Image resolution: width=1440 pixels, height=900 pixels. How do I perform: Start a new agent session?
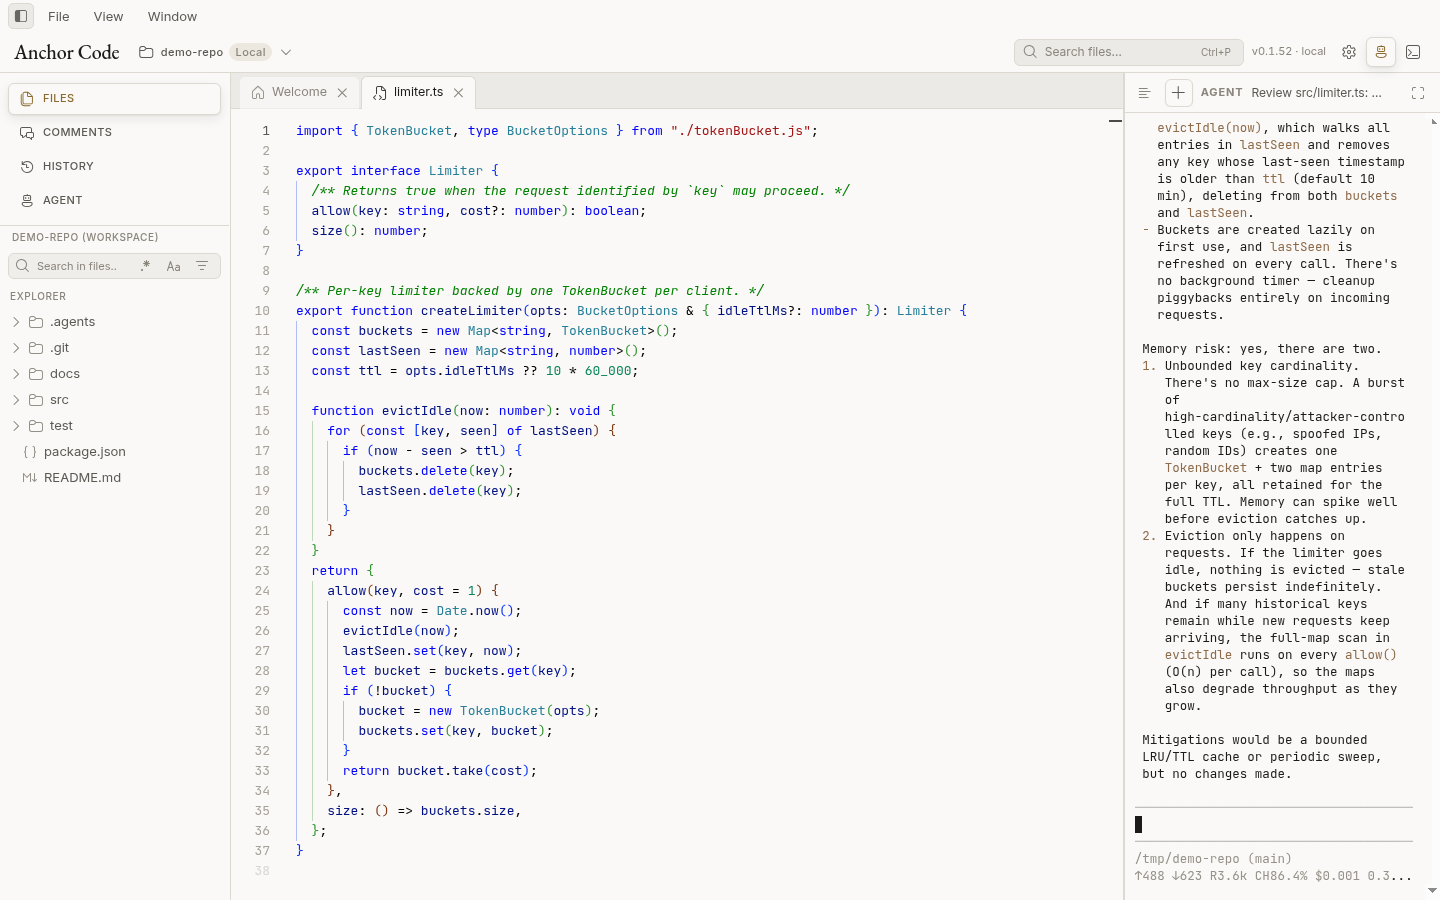click(x=1178, y=93)
